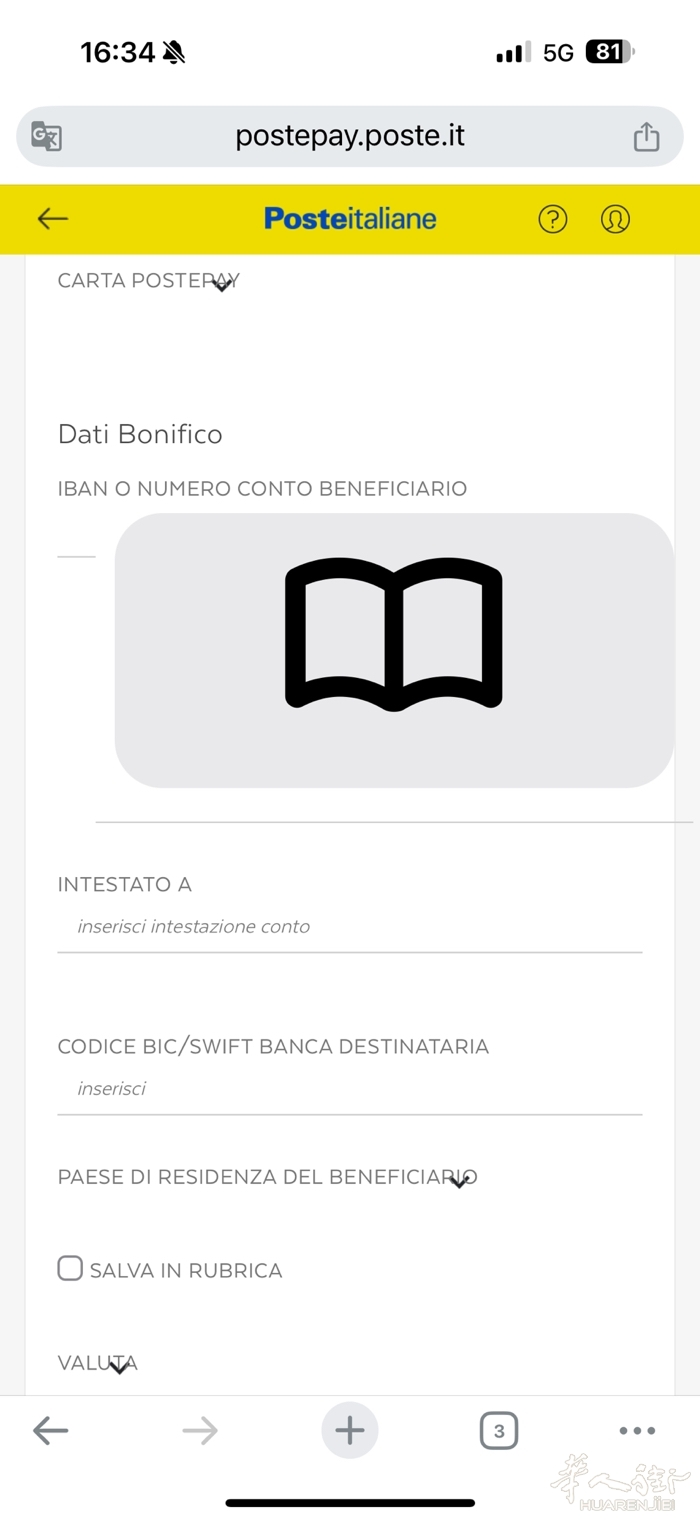
Task: Tap the share icon in address bar
Action: pyautogui.click(x=646, y=137)
